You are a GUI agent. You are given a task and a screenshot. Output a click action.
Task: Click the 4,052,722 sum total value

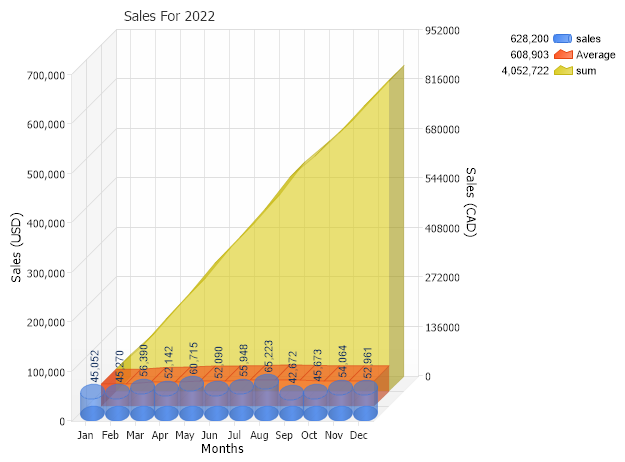(525, 71)
